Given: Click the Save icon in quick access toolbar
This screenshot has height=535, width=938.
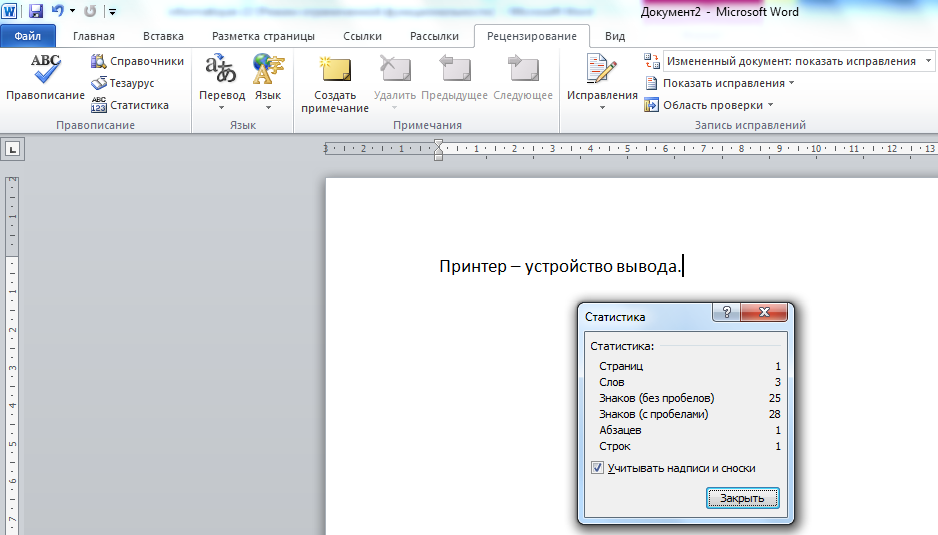Looking at the screenshot, I should point(36,11).
